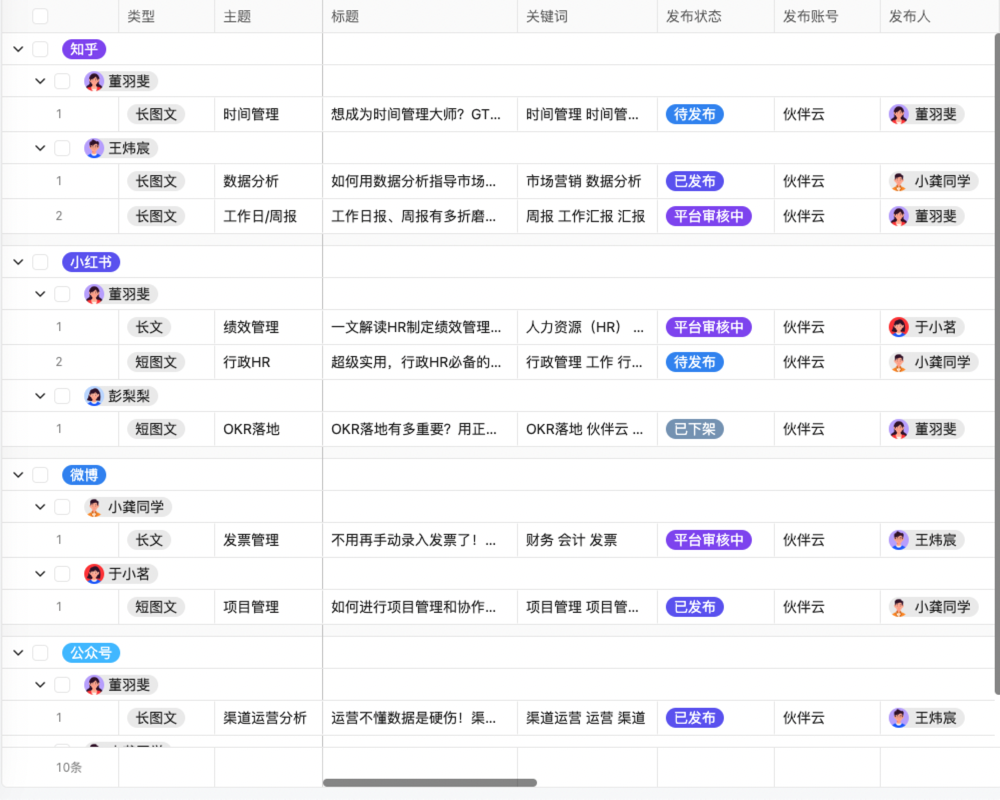Select the checkbox for the 知乎 group row
This screenshot has height=800, width=1000.
coord(40,48)
